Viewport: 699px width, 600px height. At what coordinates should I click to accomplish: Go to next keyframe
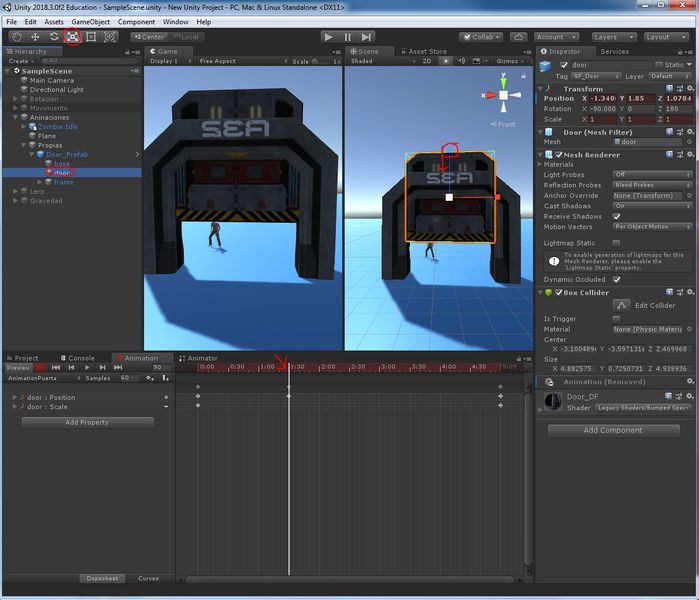coord(103,368)
